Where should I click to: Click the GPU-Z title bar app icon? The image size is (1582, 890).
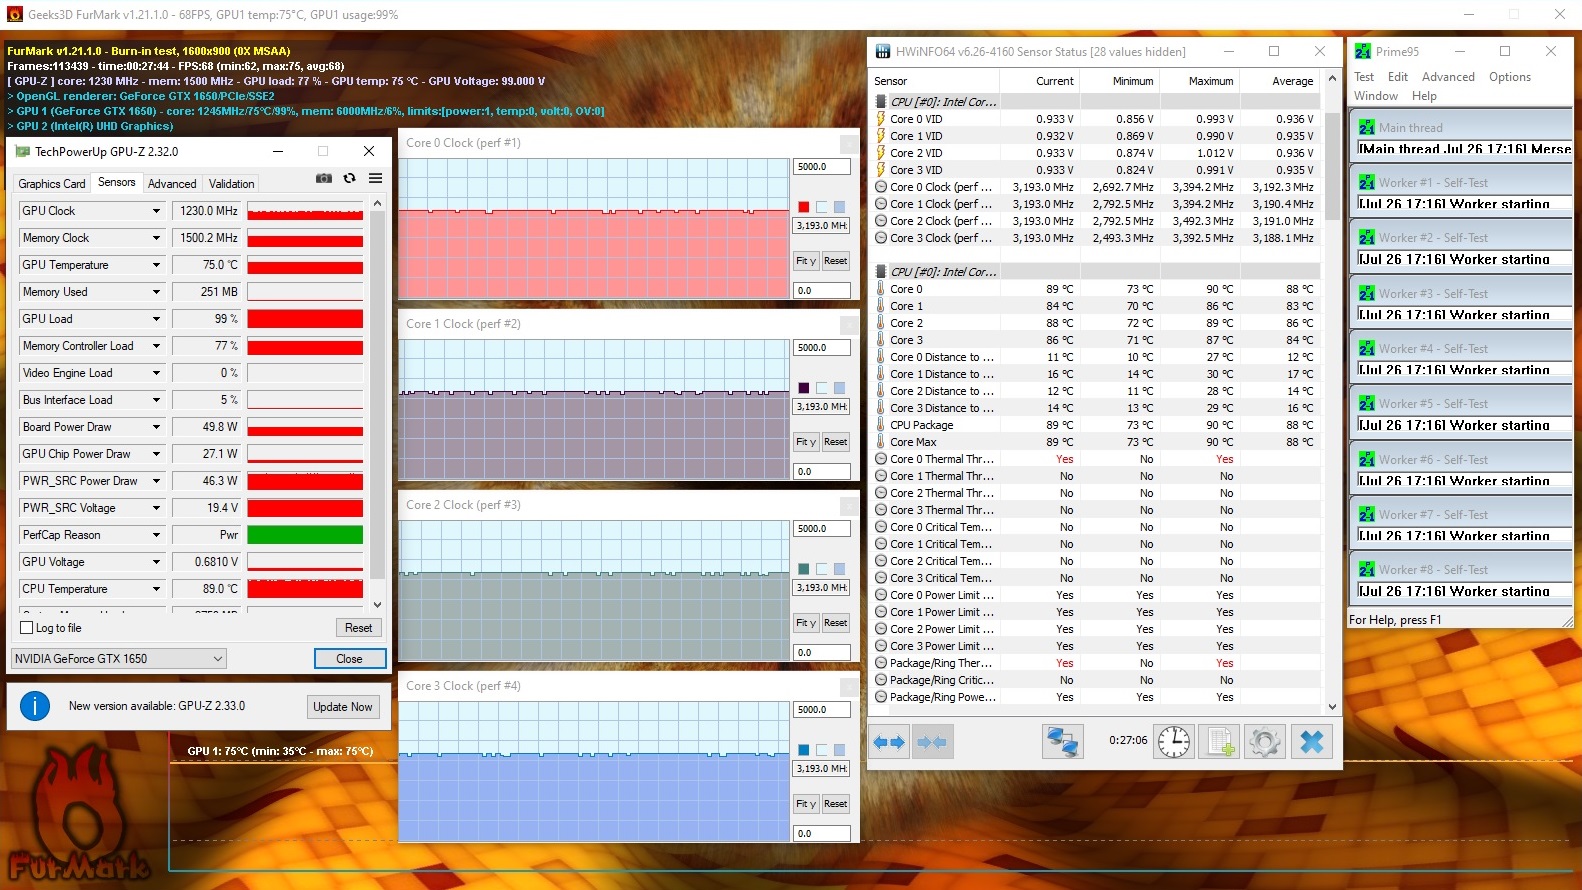click(23, 152)
